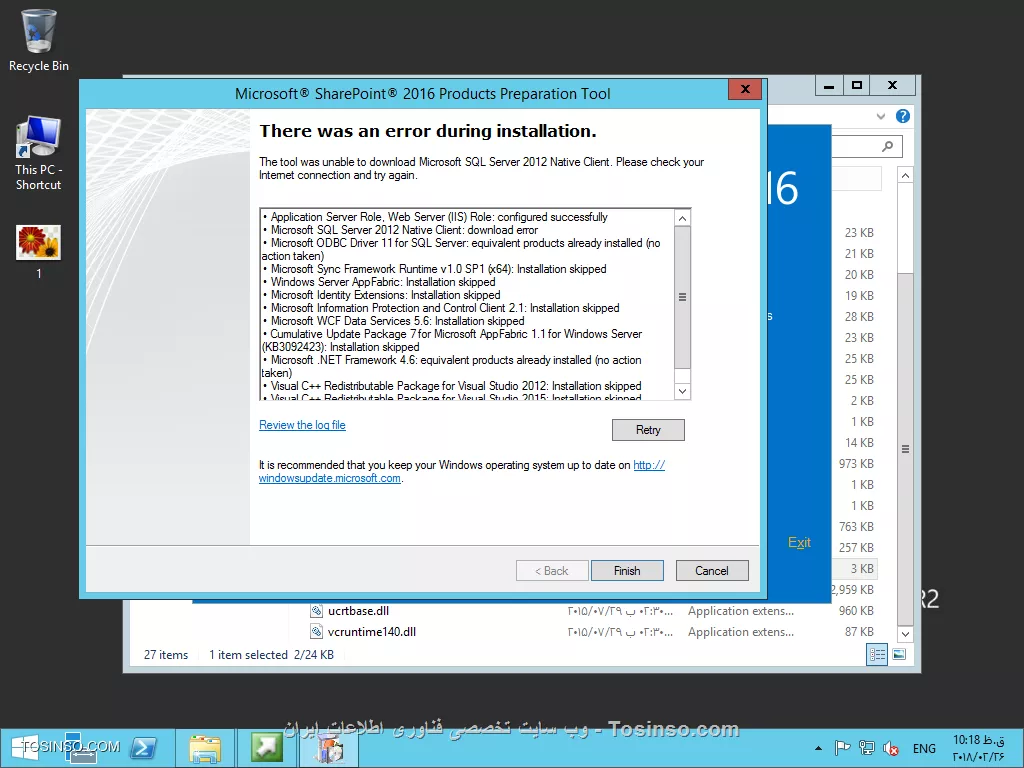Open the Start button on taskbar

point(24,748)
